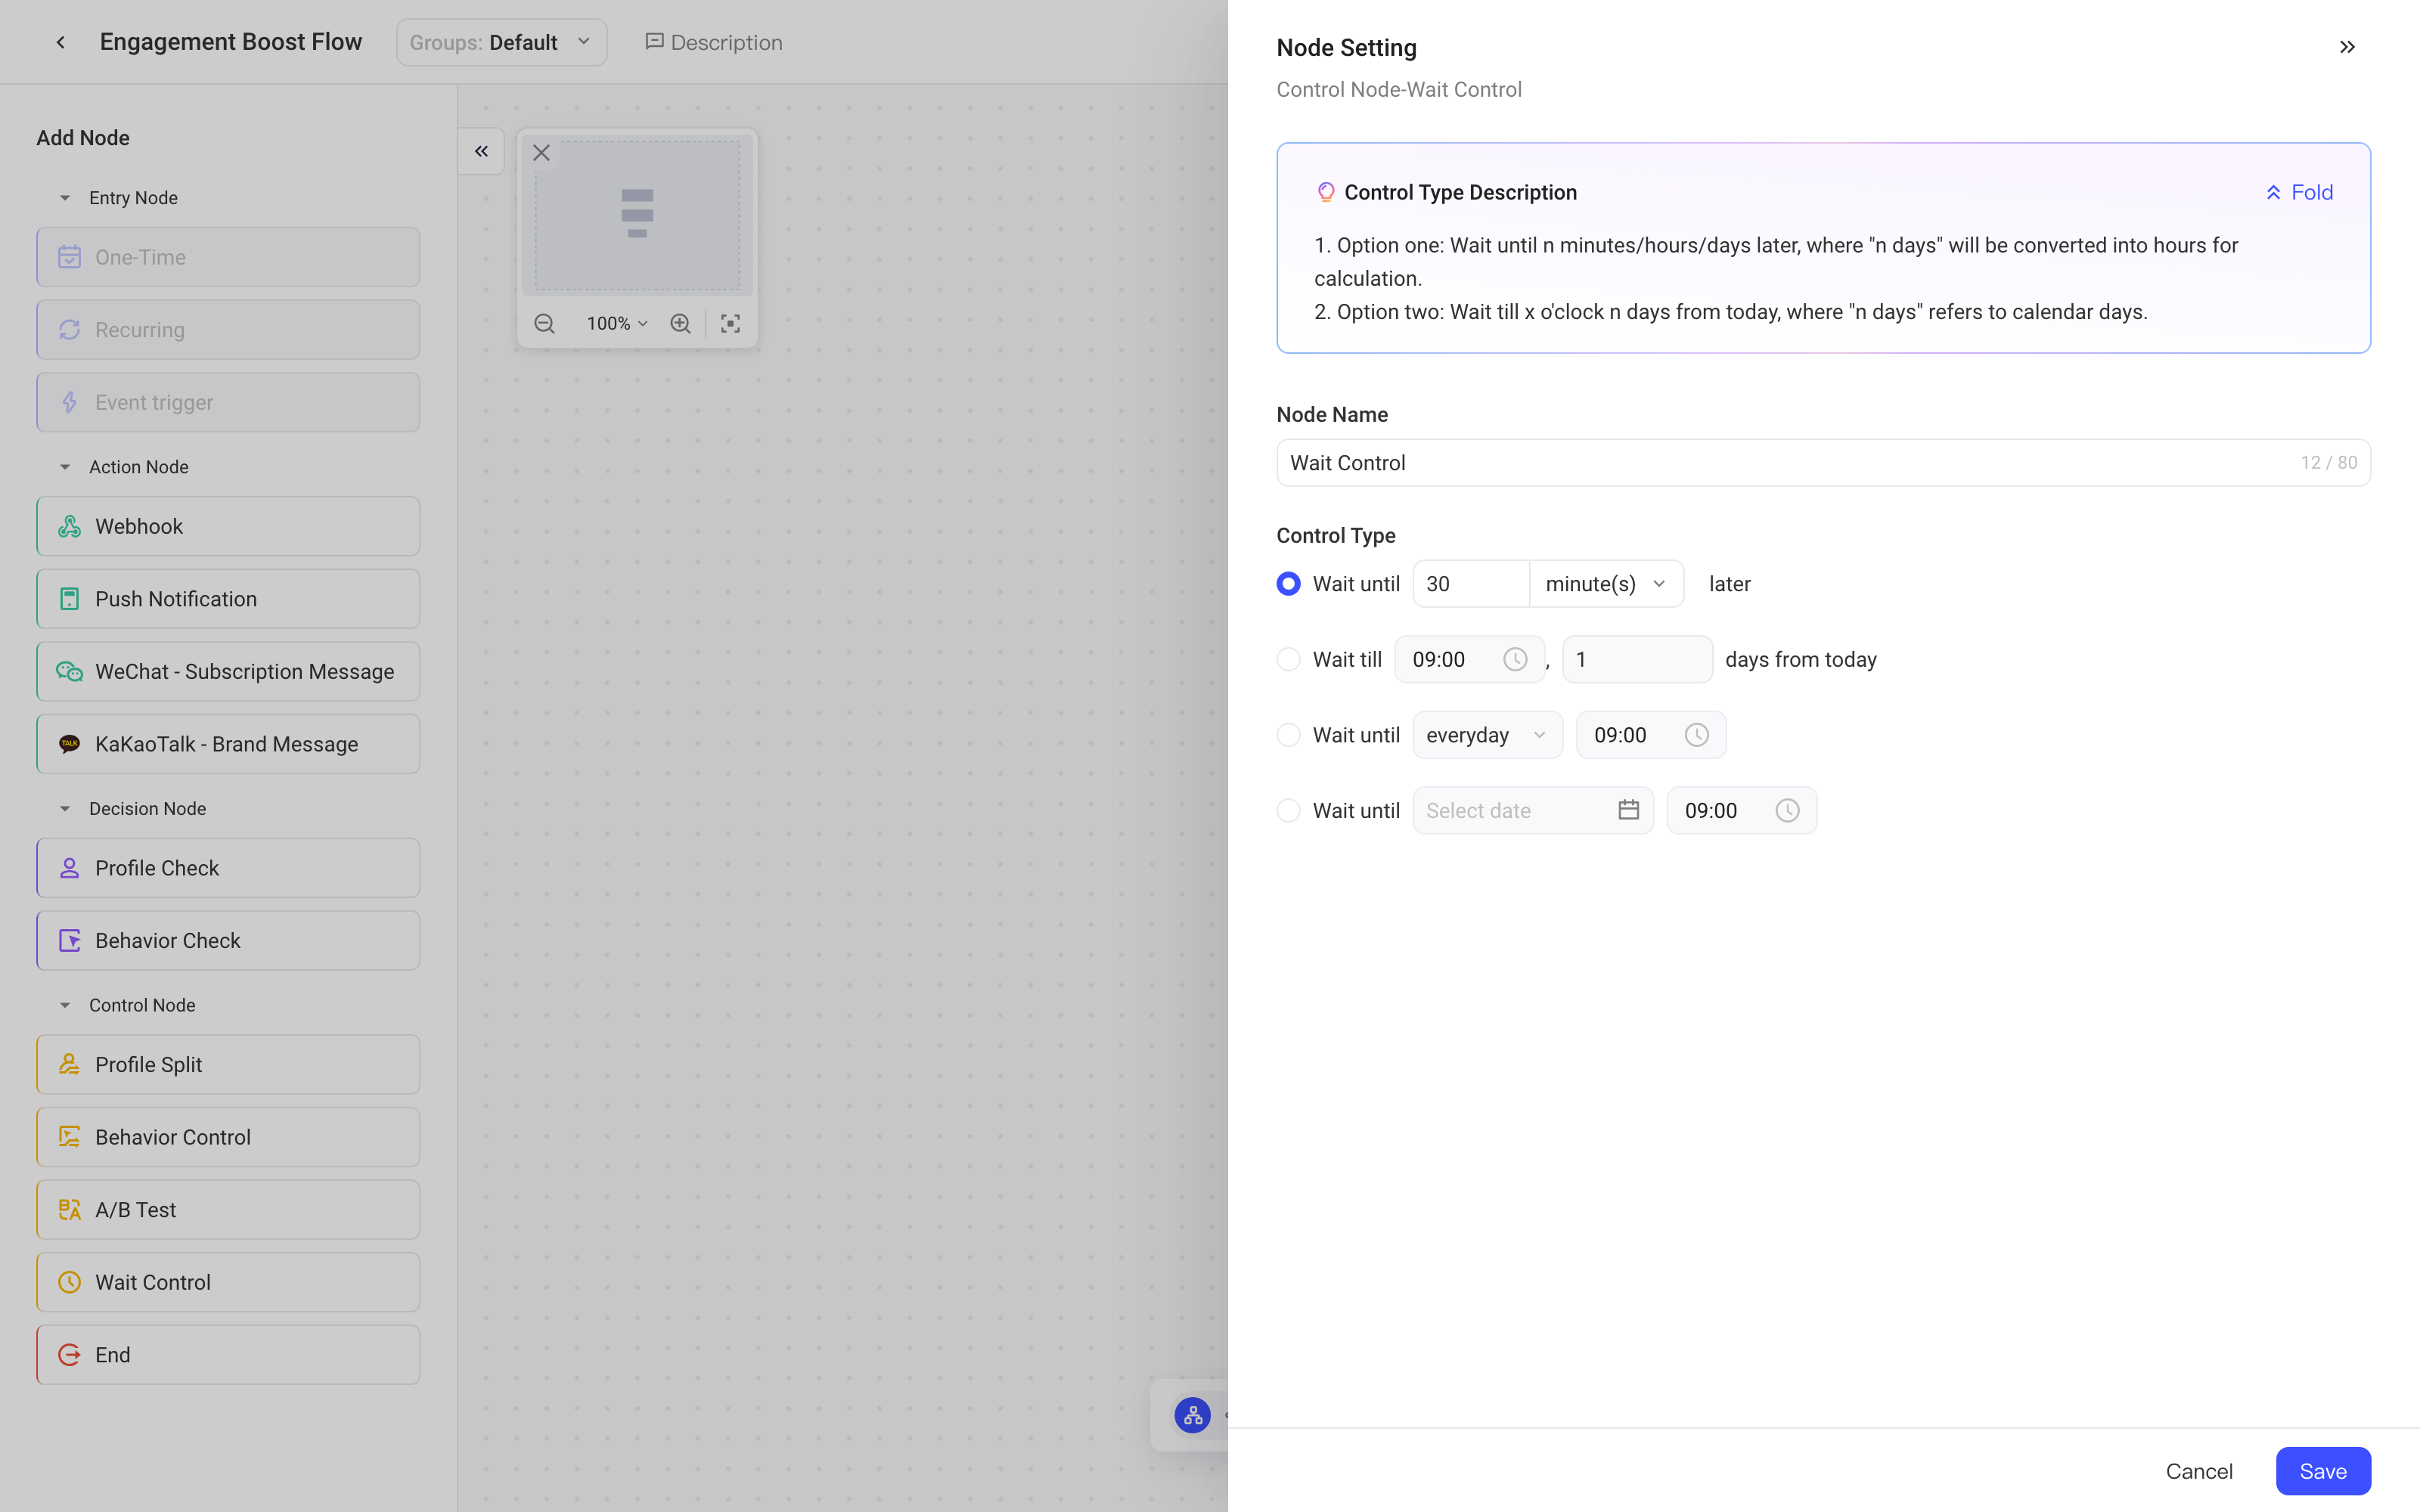This screenshot has height=1512, width=2420.
Task: Collapse the Add Node sidebar
Action: pos(481,151)
